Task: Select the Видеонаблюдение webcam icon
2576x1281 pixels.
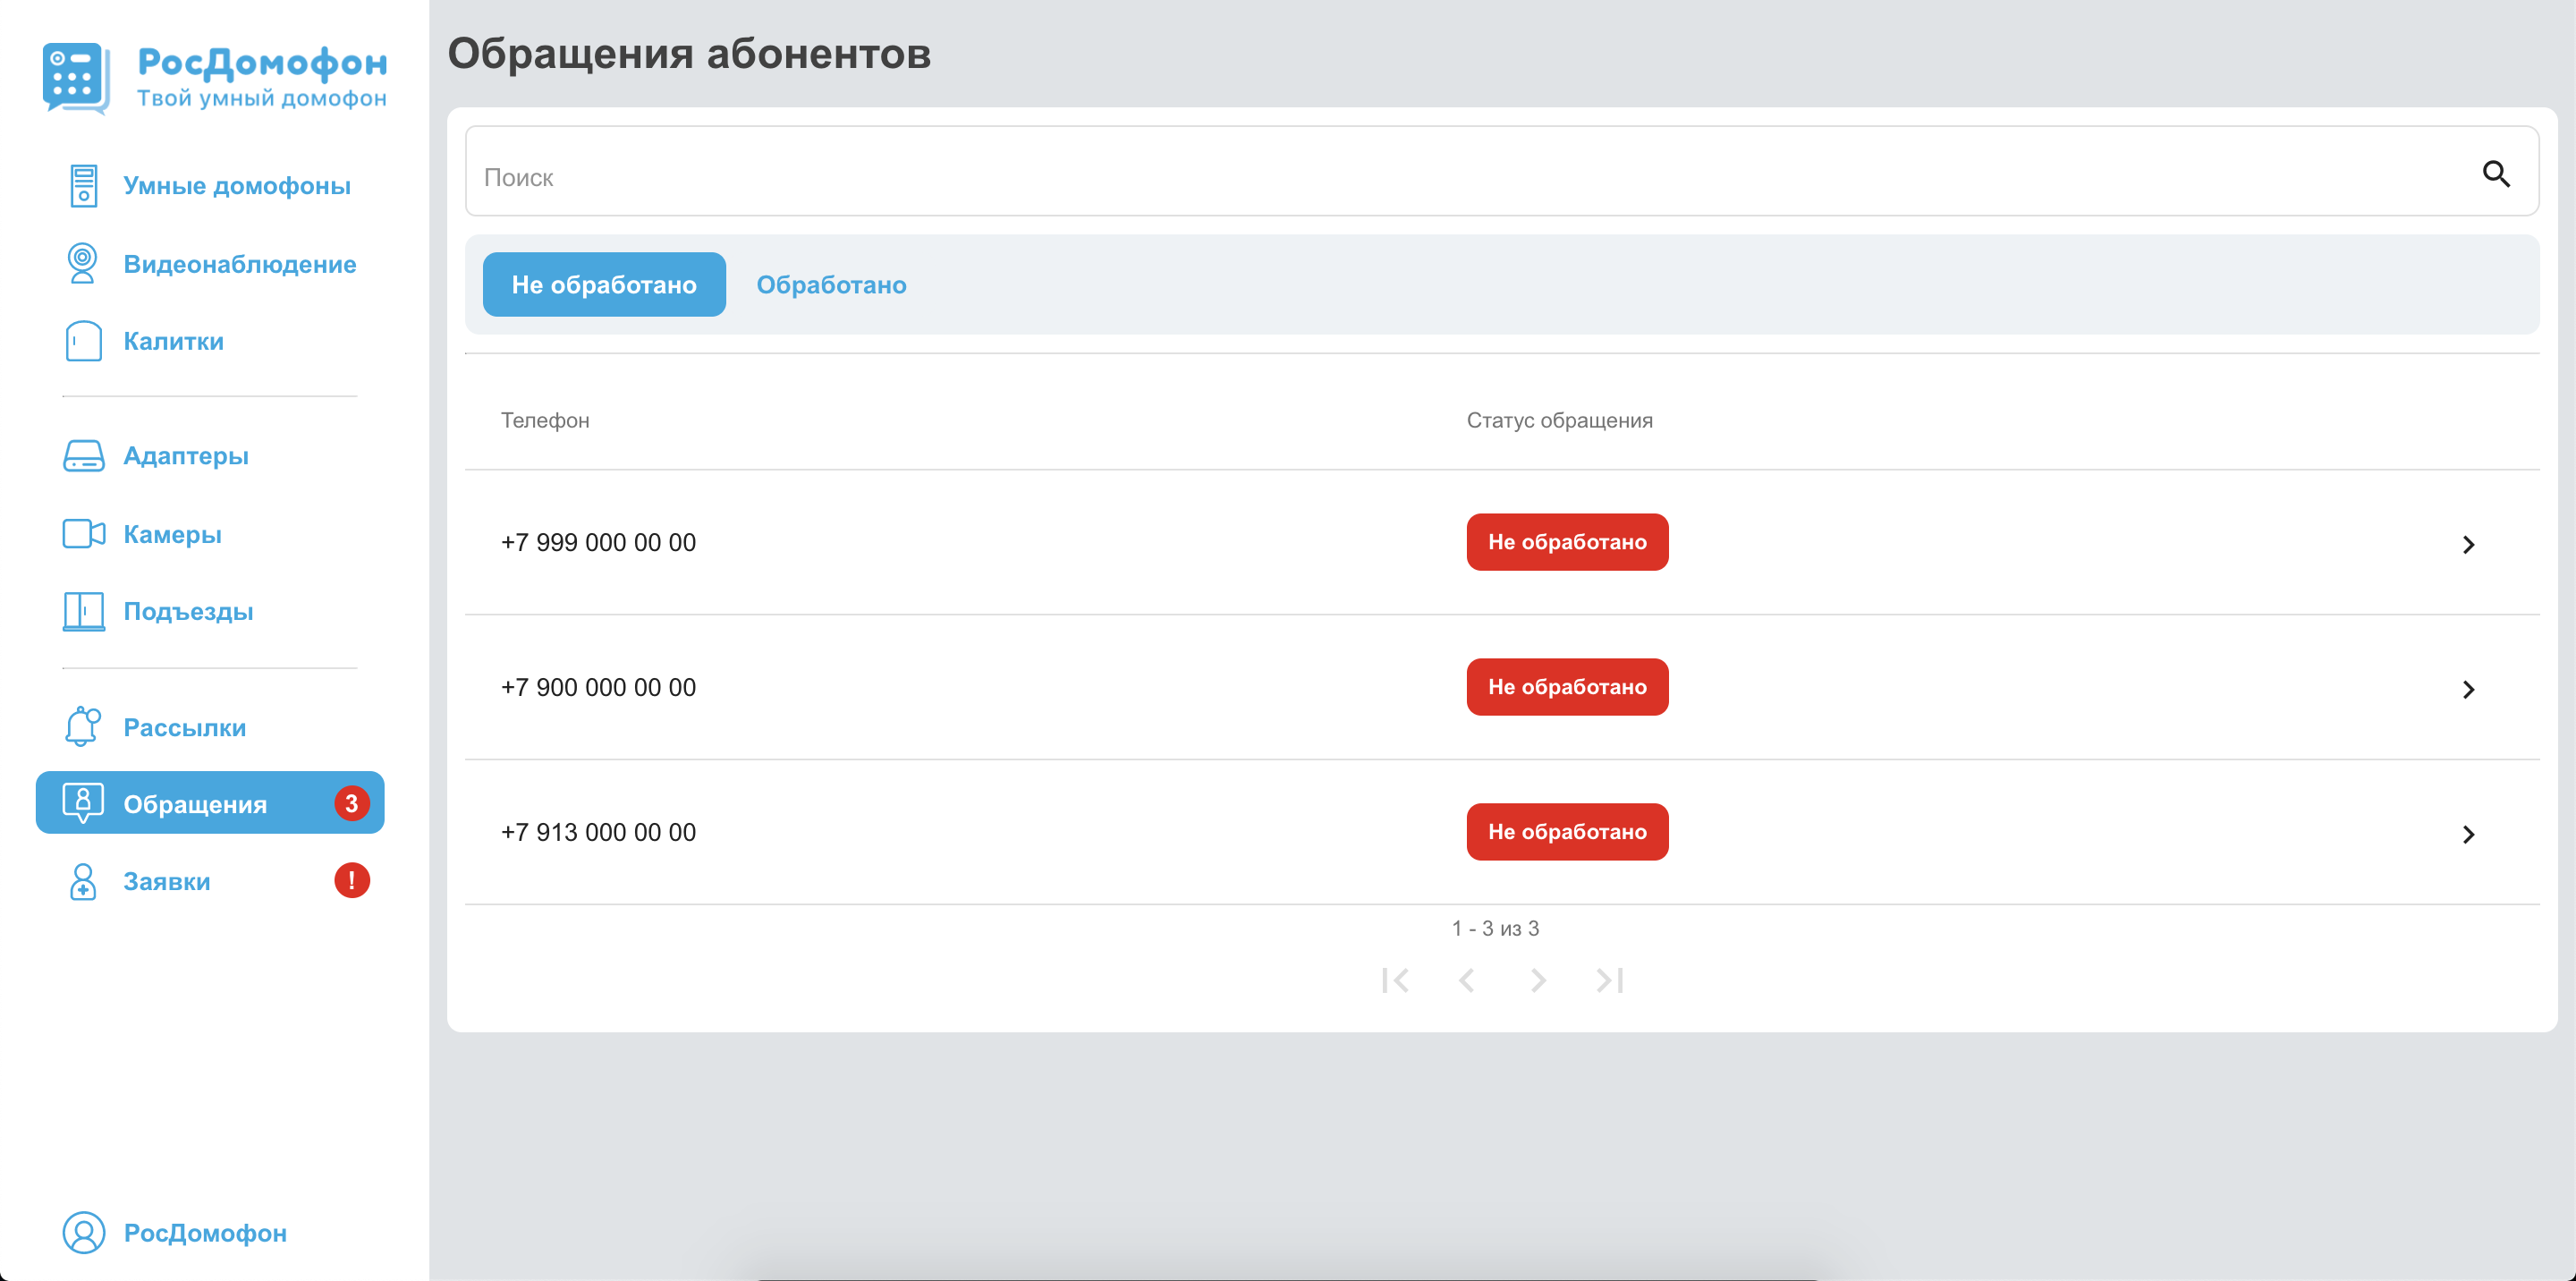Action: [x=82, y=264]
